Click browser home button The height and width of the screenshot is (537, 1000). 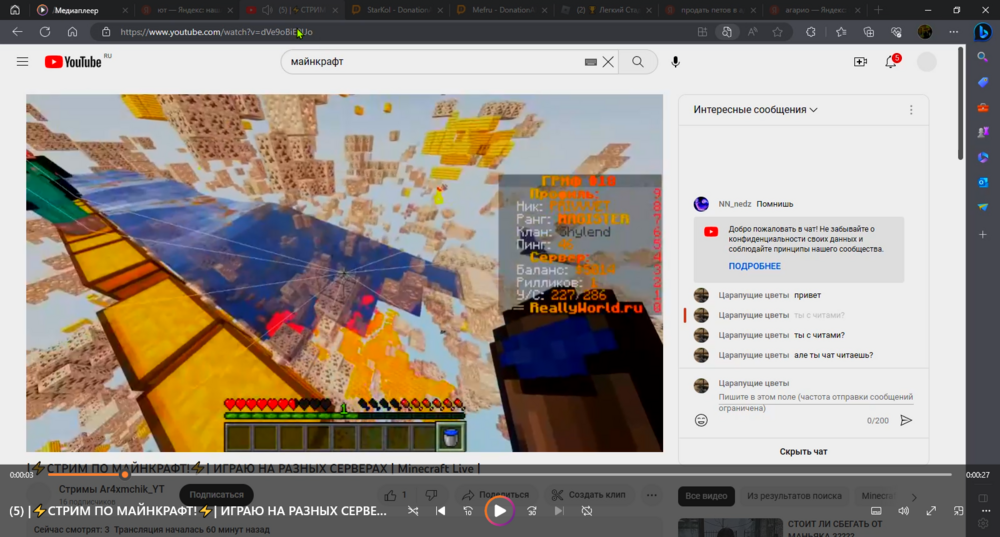(x=72, y=32)
